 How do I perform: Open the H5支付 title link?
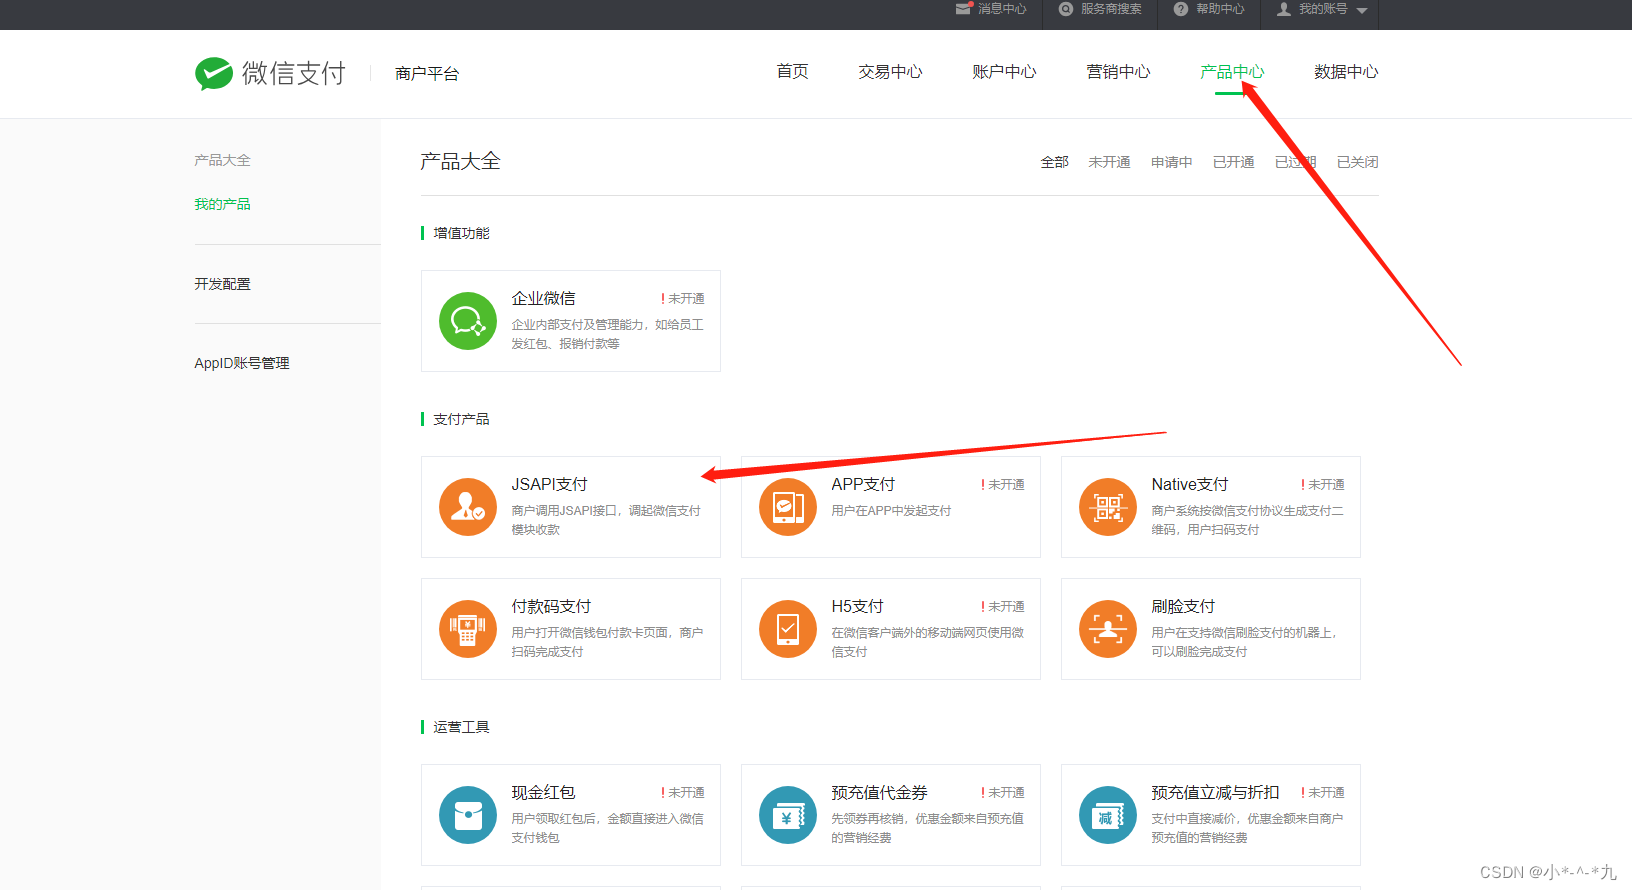857,606
